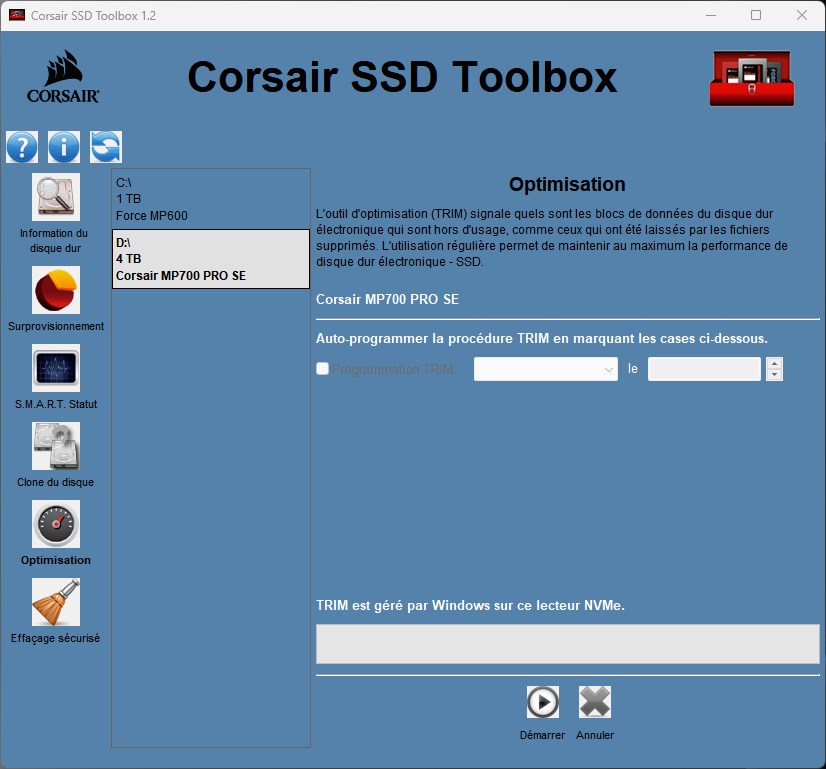This screenshot has width=826, height=769.
Task: Select the D:\ Corsair MP700 PRO SE drive
Action: [211, 259]
